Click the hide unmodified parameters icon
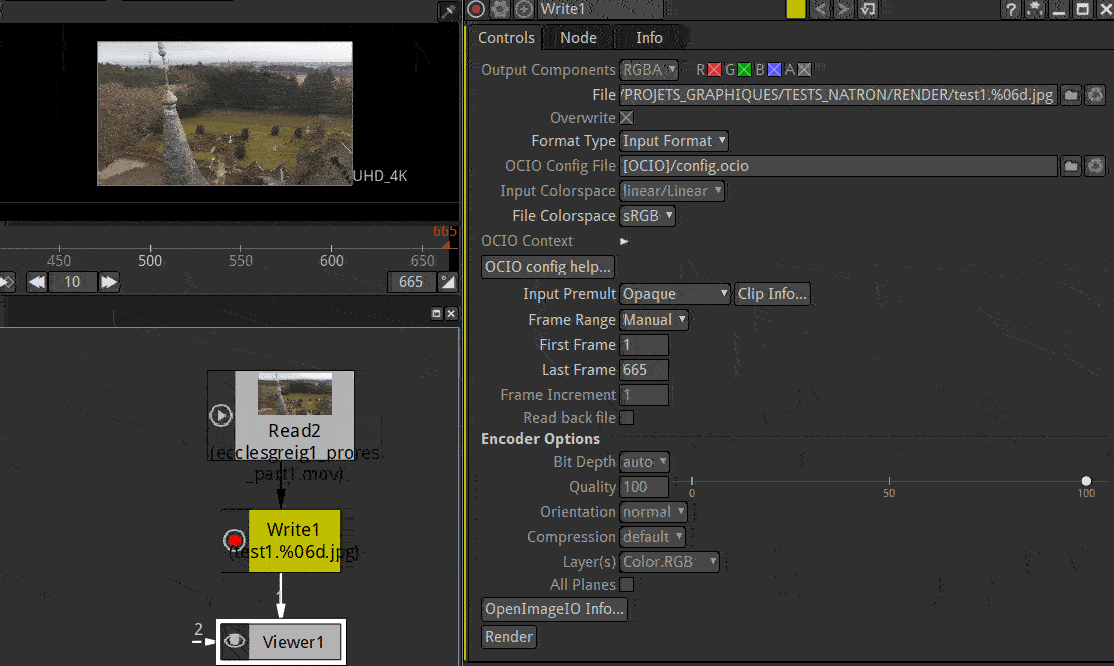The height and width of the screenshot is (666, 1114). (x=1034, y=9)
